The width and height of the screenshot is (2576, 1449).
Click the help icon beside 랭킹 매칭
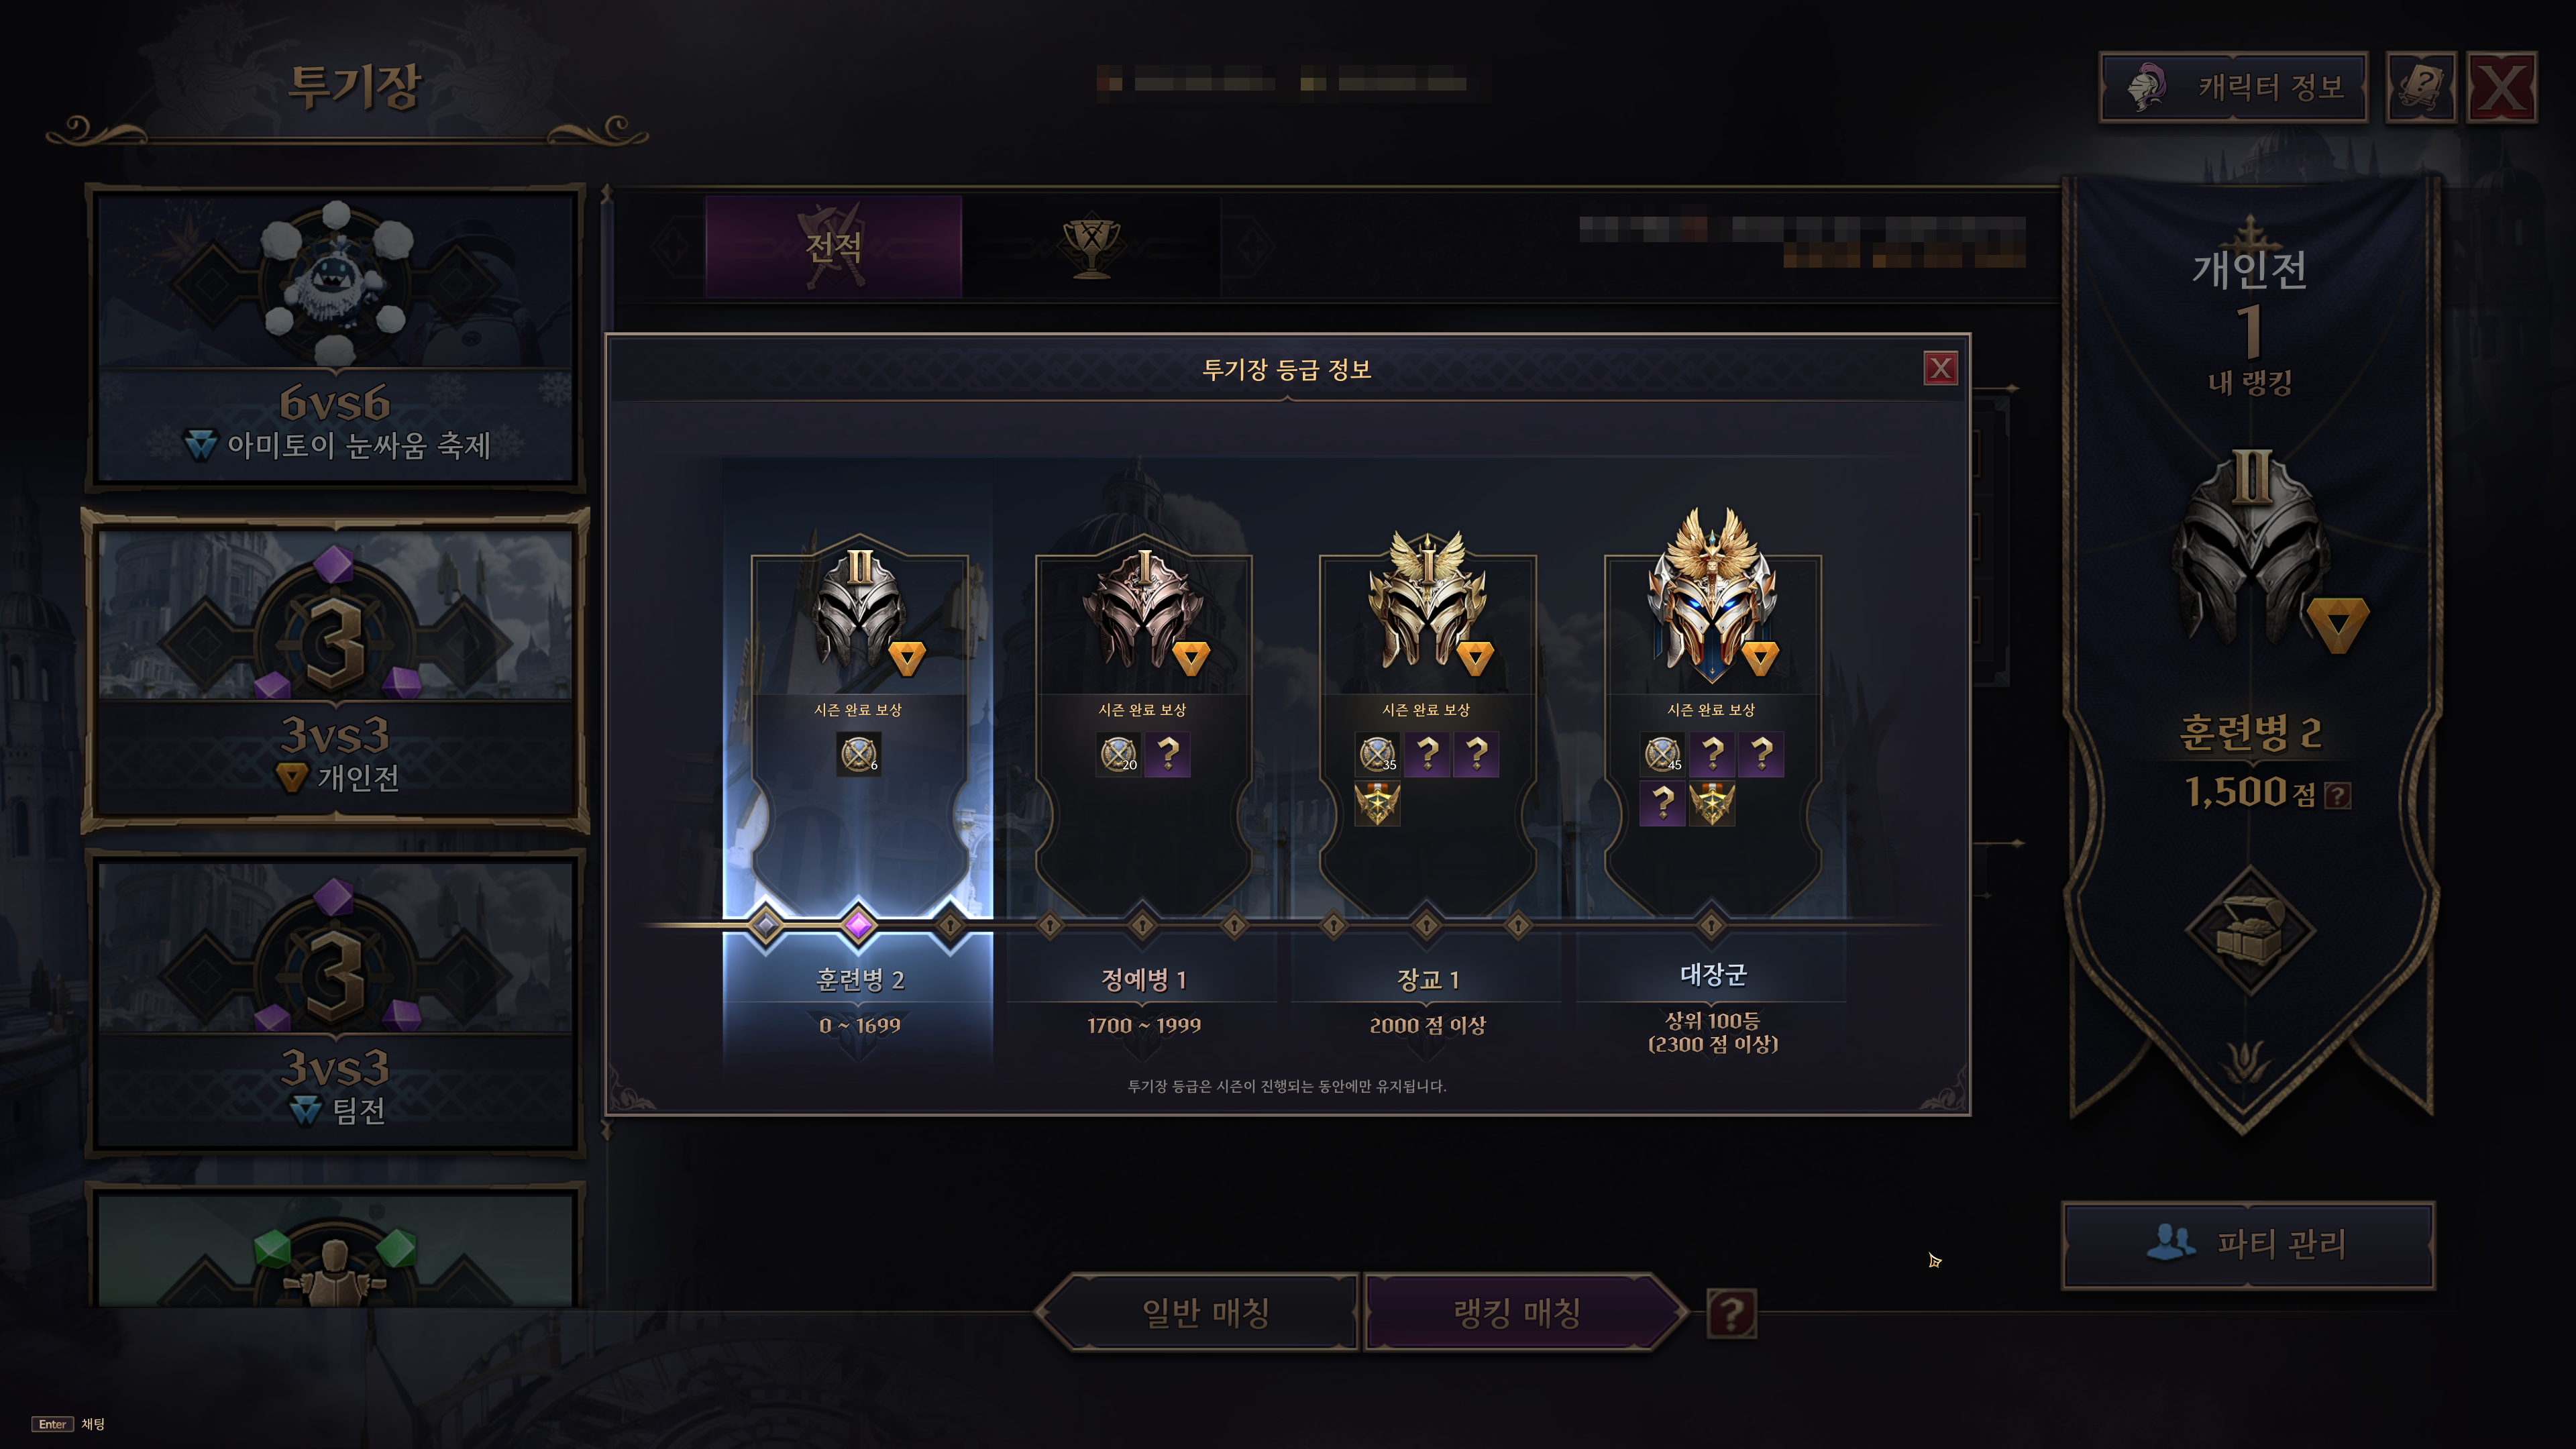click(x=1731, y=1313)
